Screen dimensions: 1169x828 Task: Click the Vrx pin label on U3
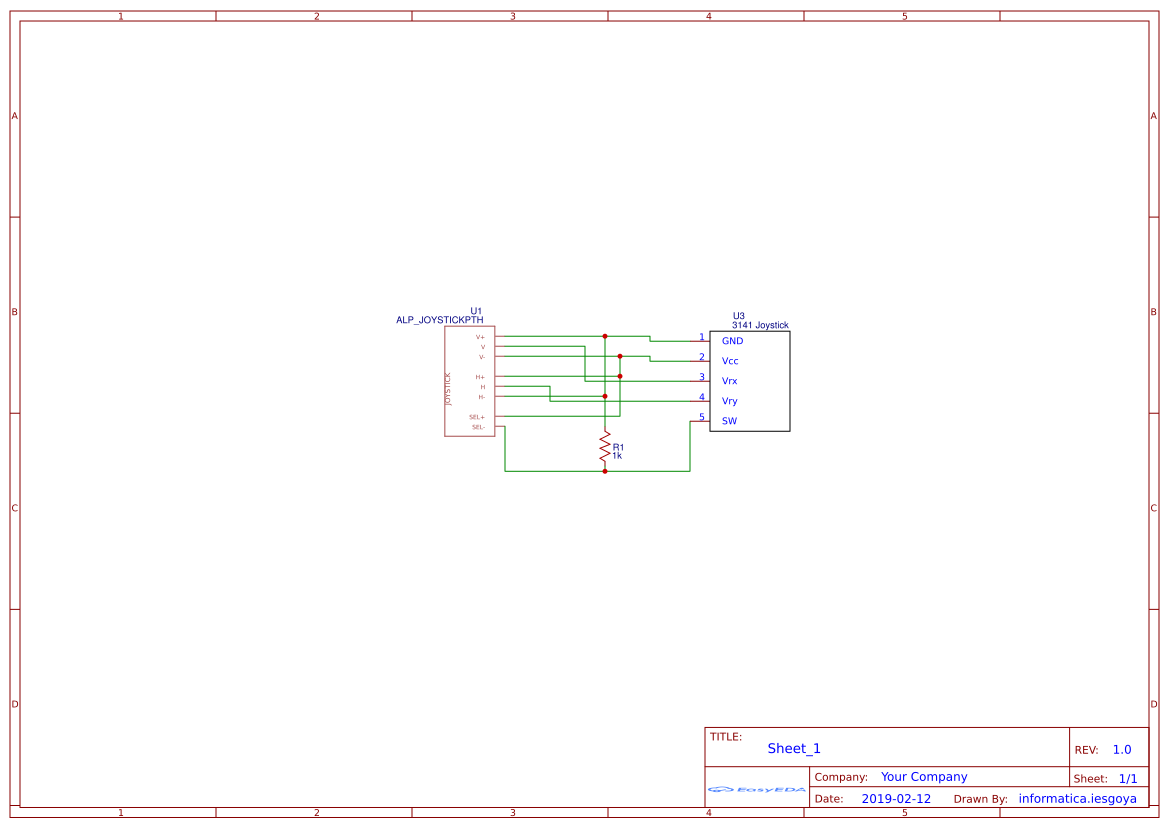[x=729, y=381]
